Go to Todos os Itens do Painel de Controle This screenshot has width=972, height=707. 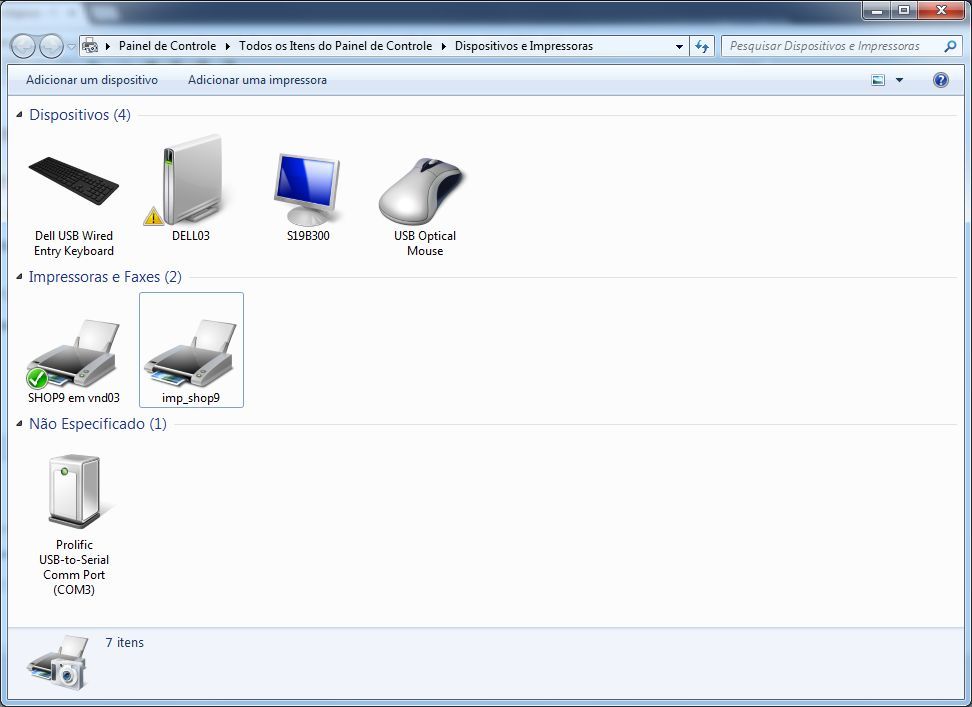(x=335, y=46)
